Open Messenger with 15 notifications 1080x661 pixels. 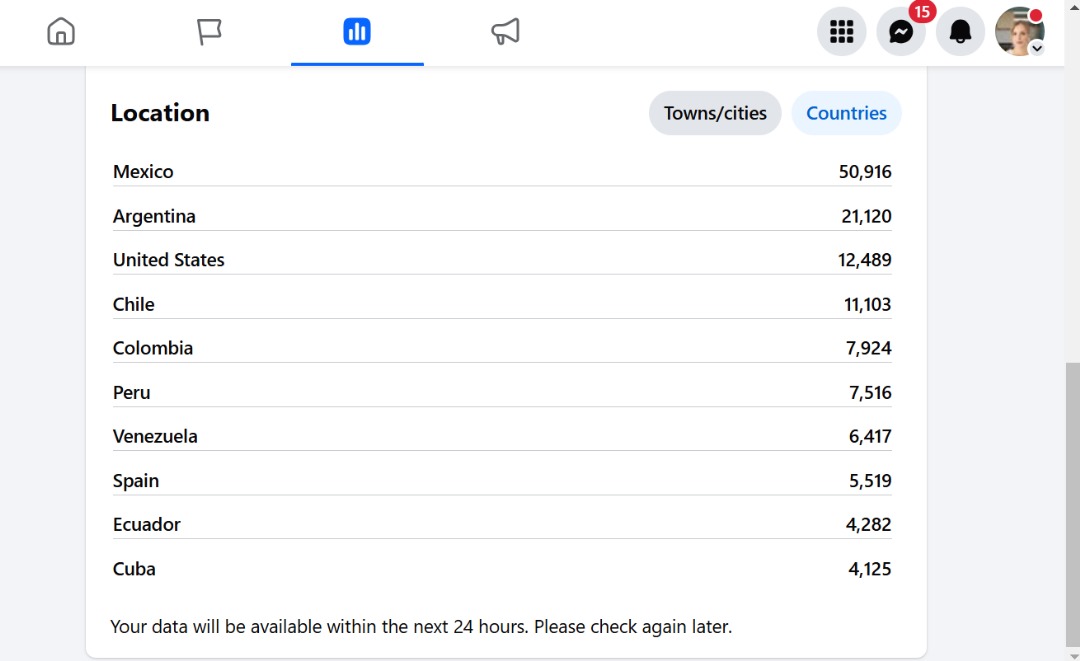(901, 32)
